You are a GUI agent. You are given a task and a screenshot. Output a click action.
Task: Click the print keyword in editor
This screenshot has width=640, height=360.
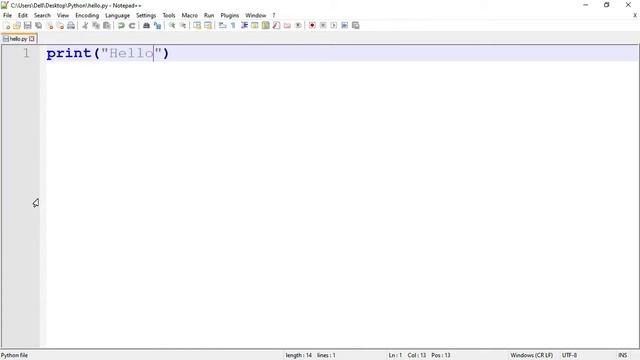(69, 53)
